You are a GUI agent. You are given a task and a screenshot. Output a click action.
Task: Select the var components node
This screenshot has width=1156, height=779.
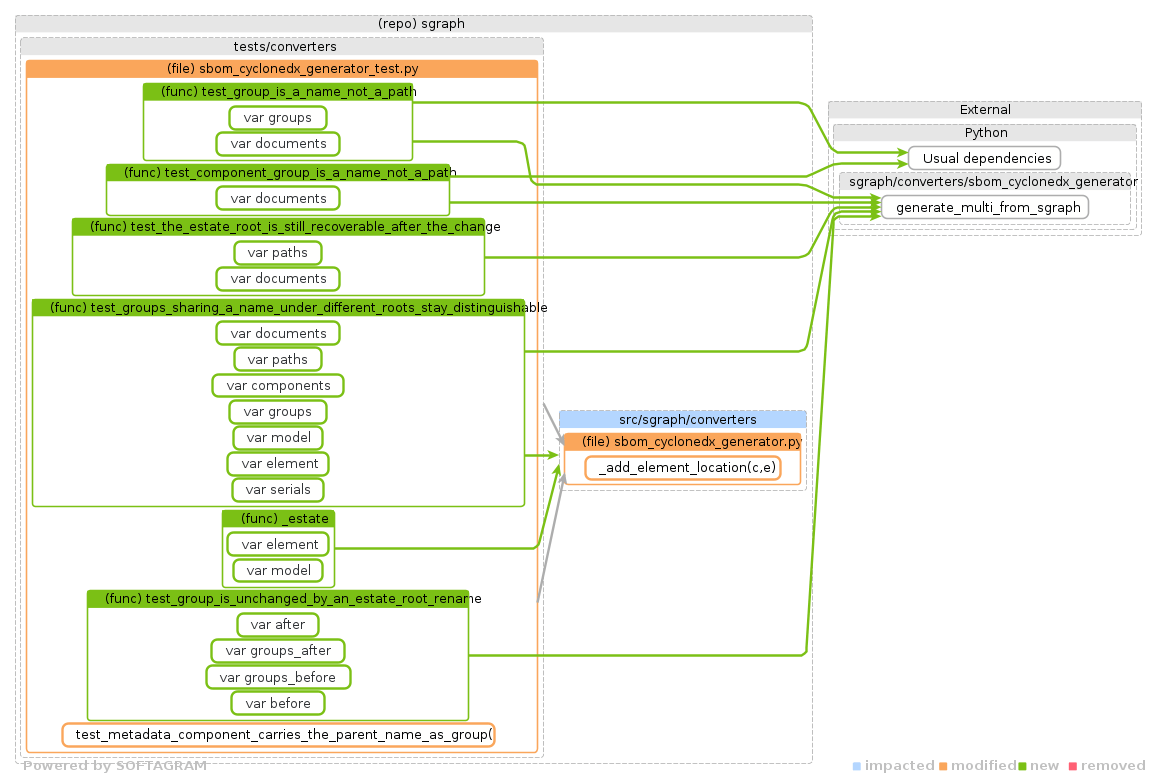click(278, 385)
